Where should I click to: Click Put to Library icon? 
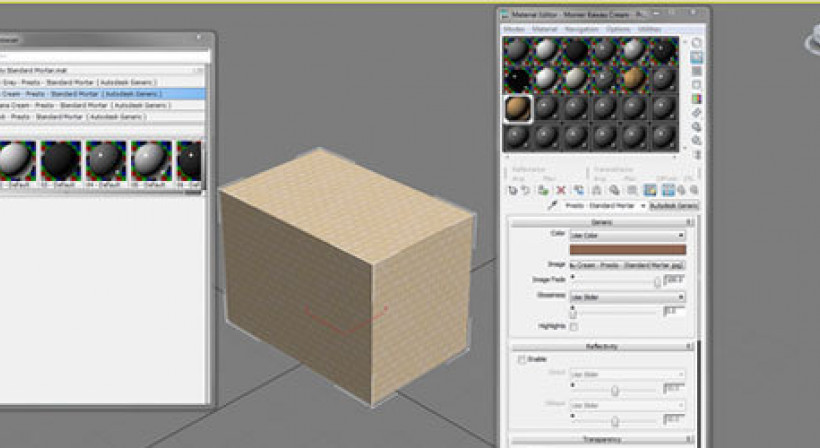614,191
